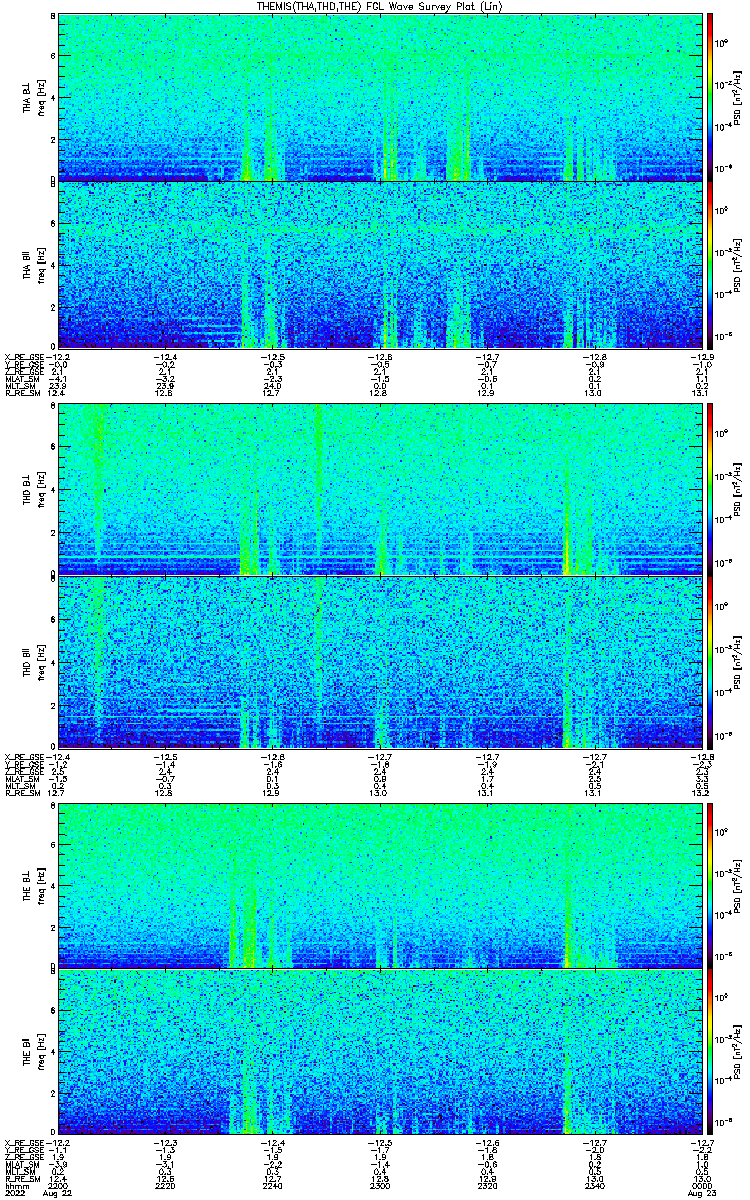Select the THE B-parallel spectrogram panel
Viewport: 750px width, 1200px height.
(379, 1051)
